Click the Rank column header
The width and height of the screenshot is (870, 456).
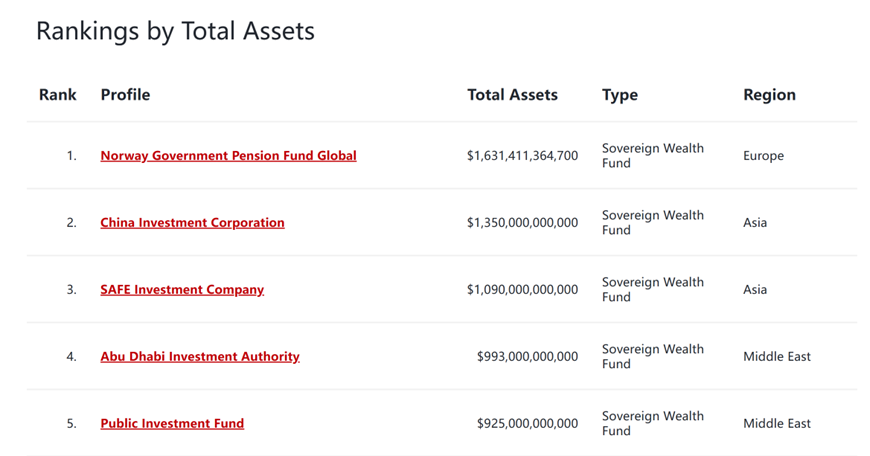(x=58, y=95)
